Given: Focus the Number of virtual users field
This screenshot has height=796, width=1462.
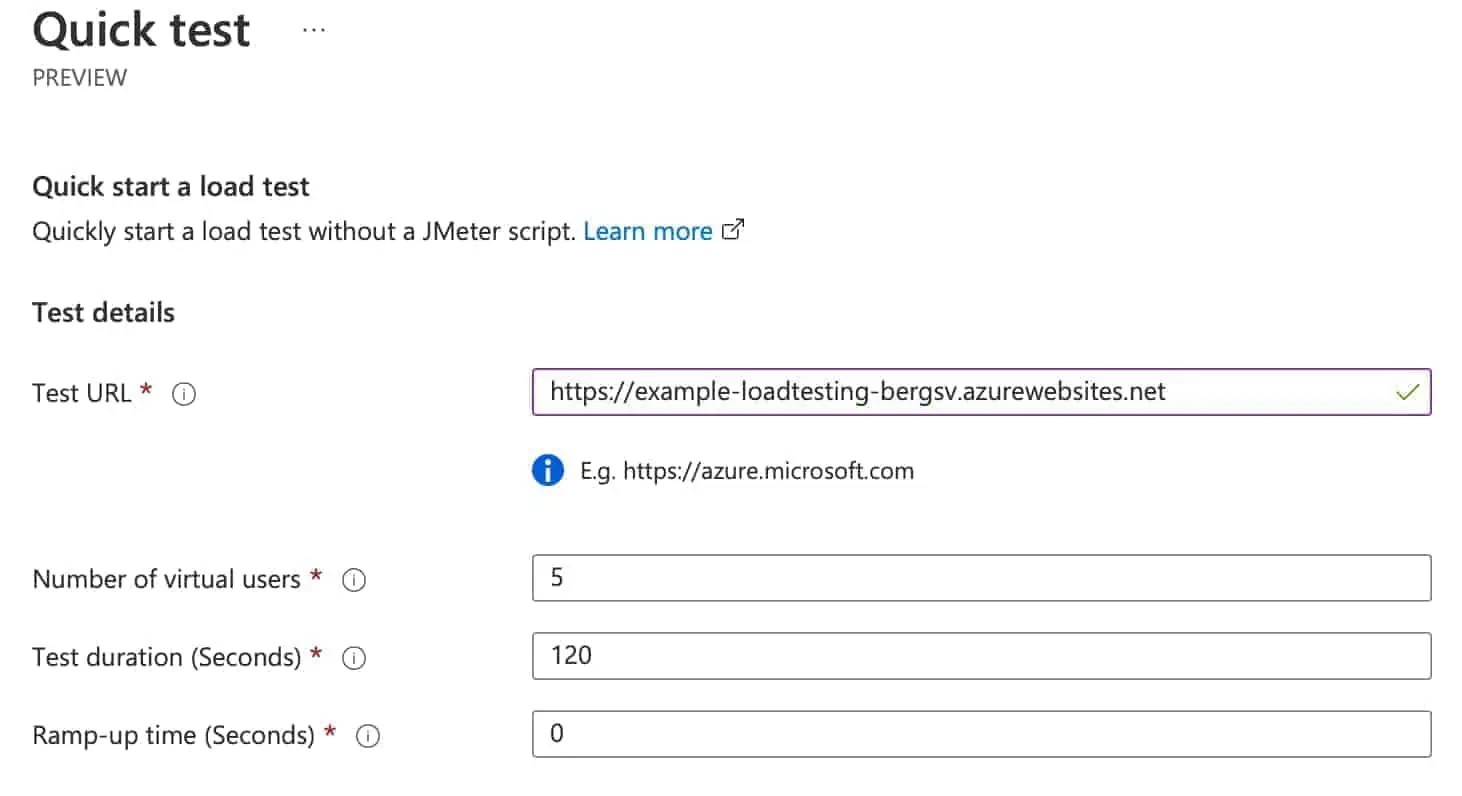Looking at the screenshot, I should coord(980,578).
